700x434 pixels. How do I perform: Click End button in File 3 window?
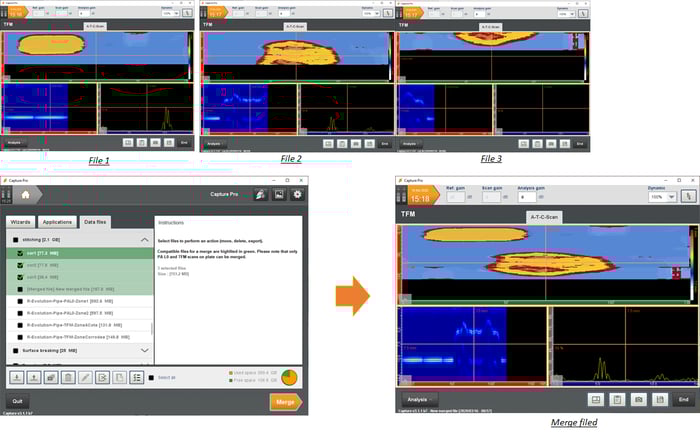coord(580,144)
